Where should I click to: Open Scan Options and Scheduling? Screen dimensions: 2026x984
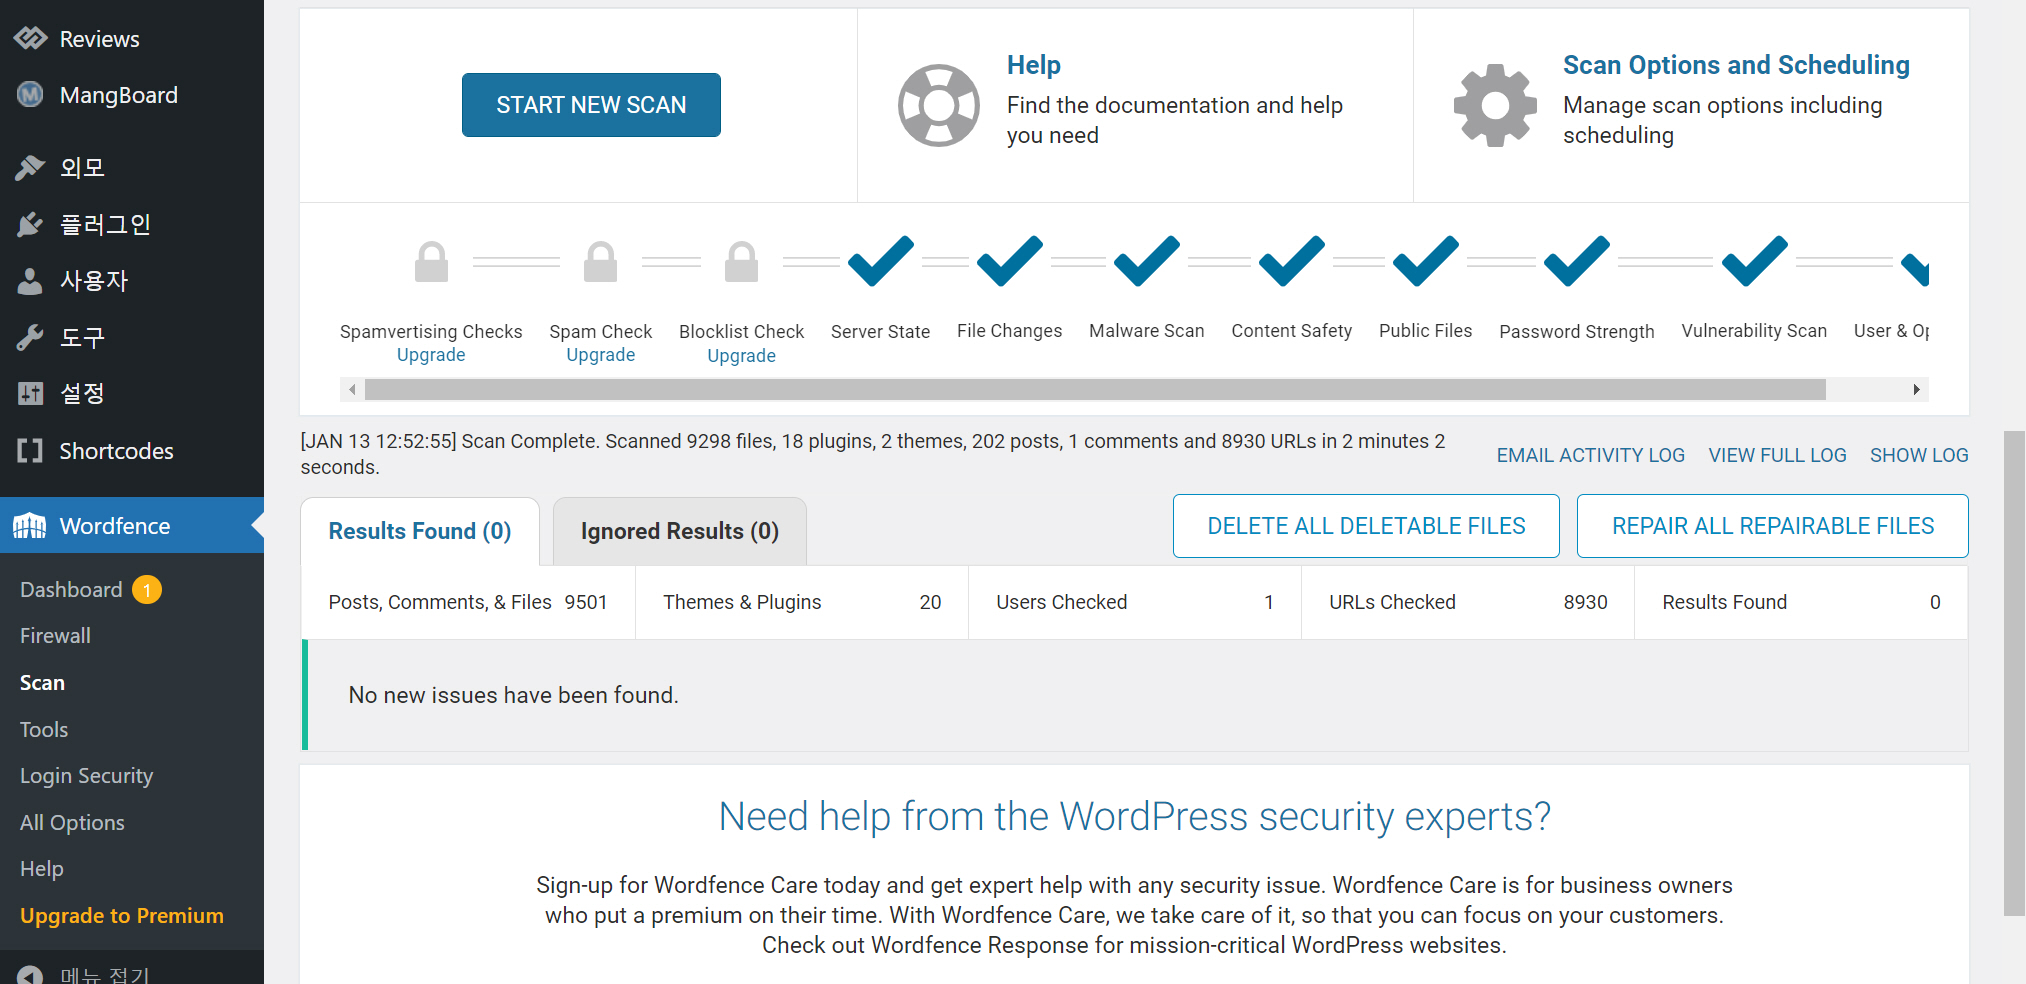[x=1736, y=65]
